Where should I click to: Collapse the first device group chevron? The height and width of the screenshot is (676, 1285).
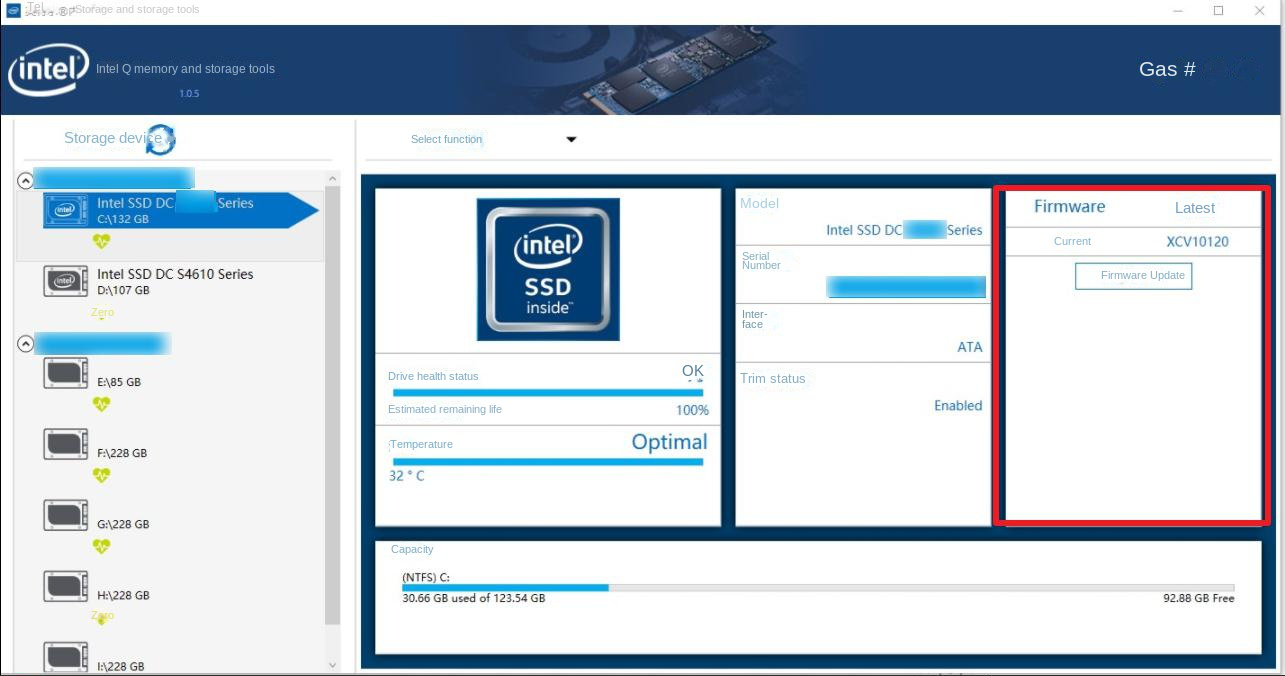26,180
